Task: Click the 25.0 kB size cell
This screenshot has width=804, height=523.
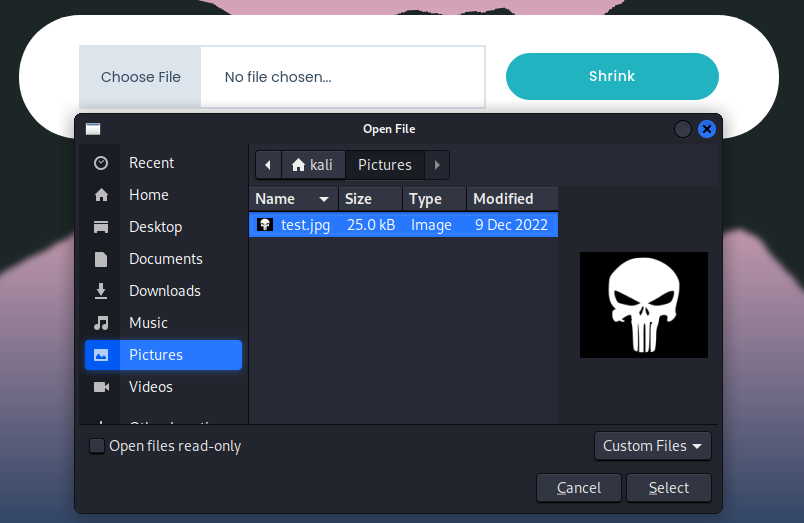Action: (371, 225)
